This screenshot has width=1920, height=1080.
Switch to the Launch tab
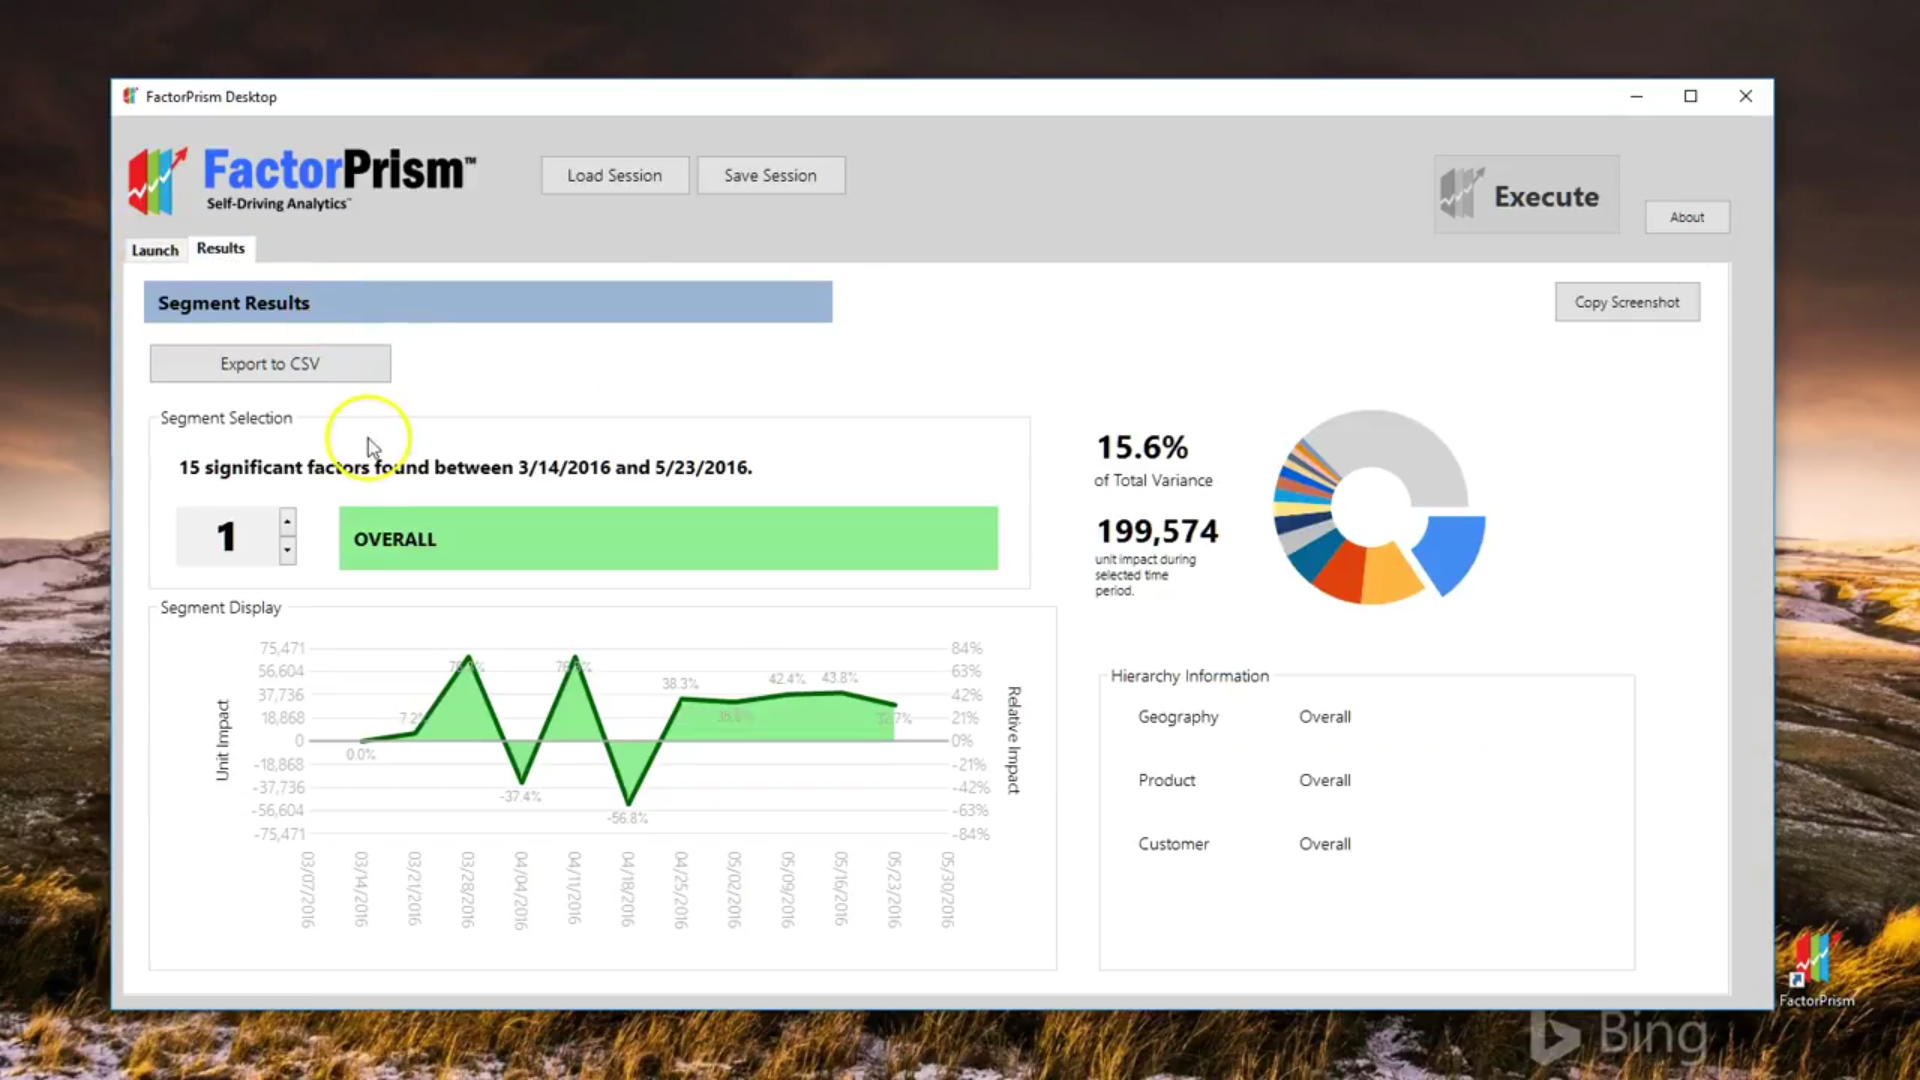tap(155, 250)
